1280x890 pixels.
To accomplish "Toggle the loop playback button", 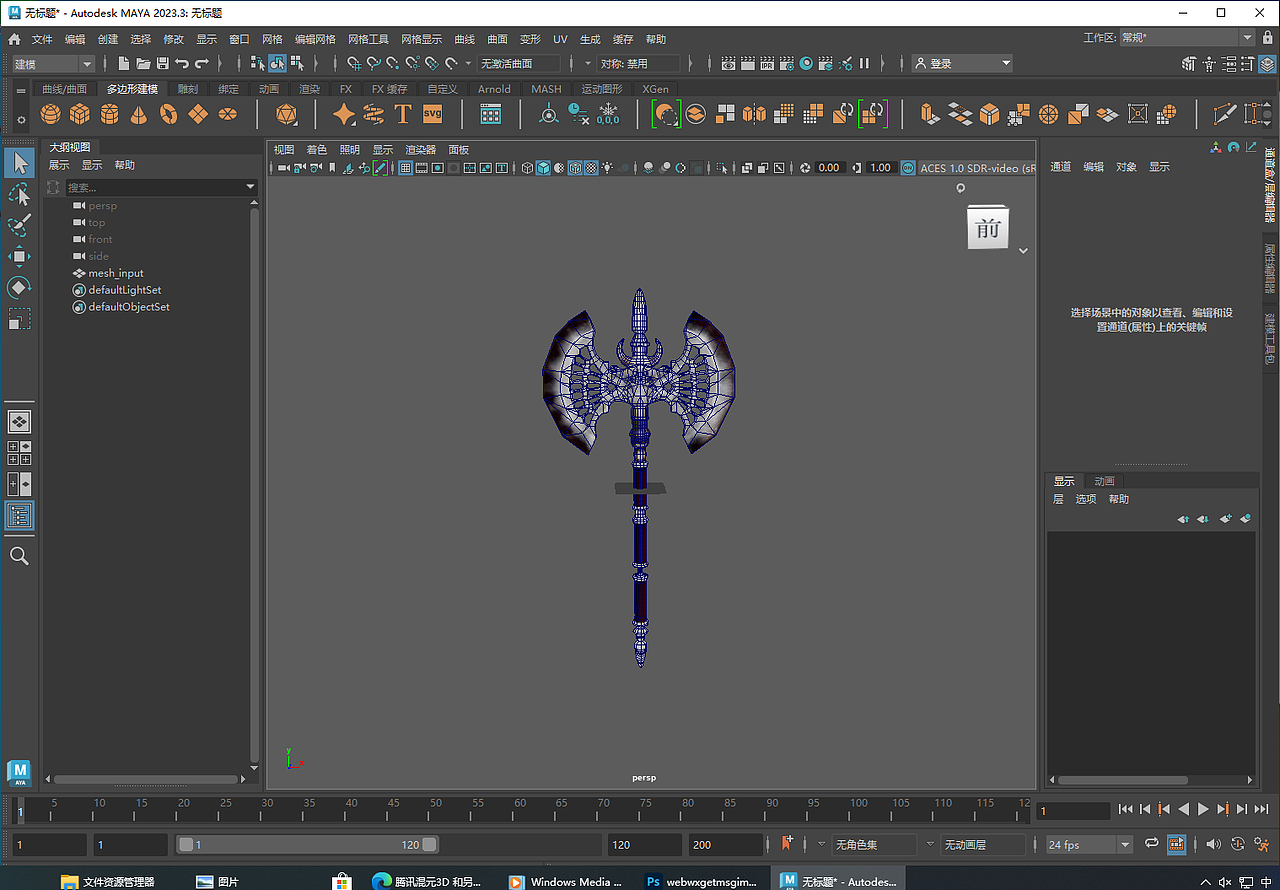I will [x=1152, y=845].
